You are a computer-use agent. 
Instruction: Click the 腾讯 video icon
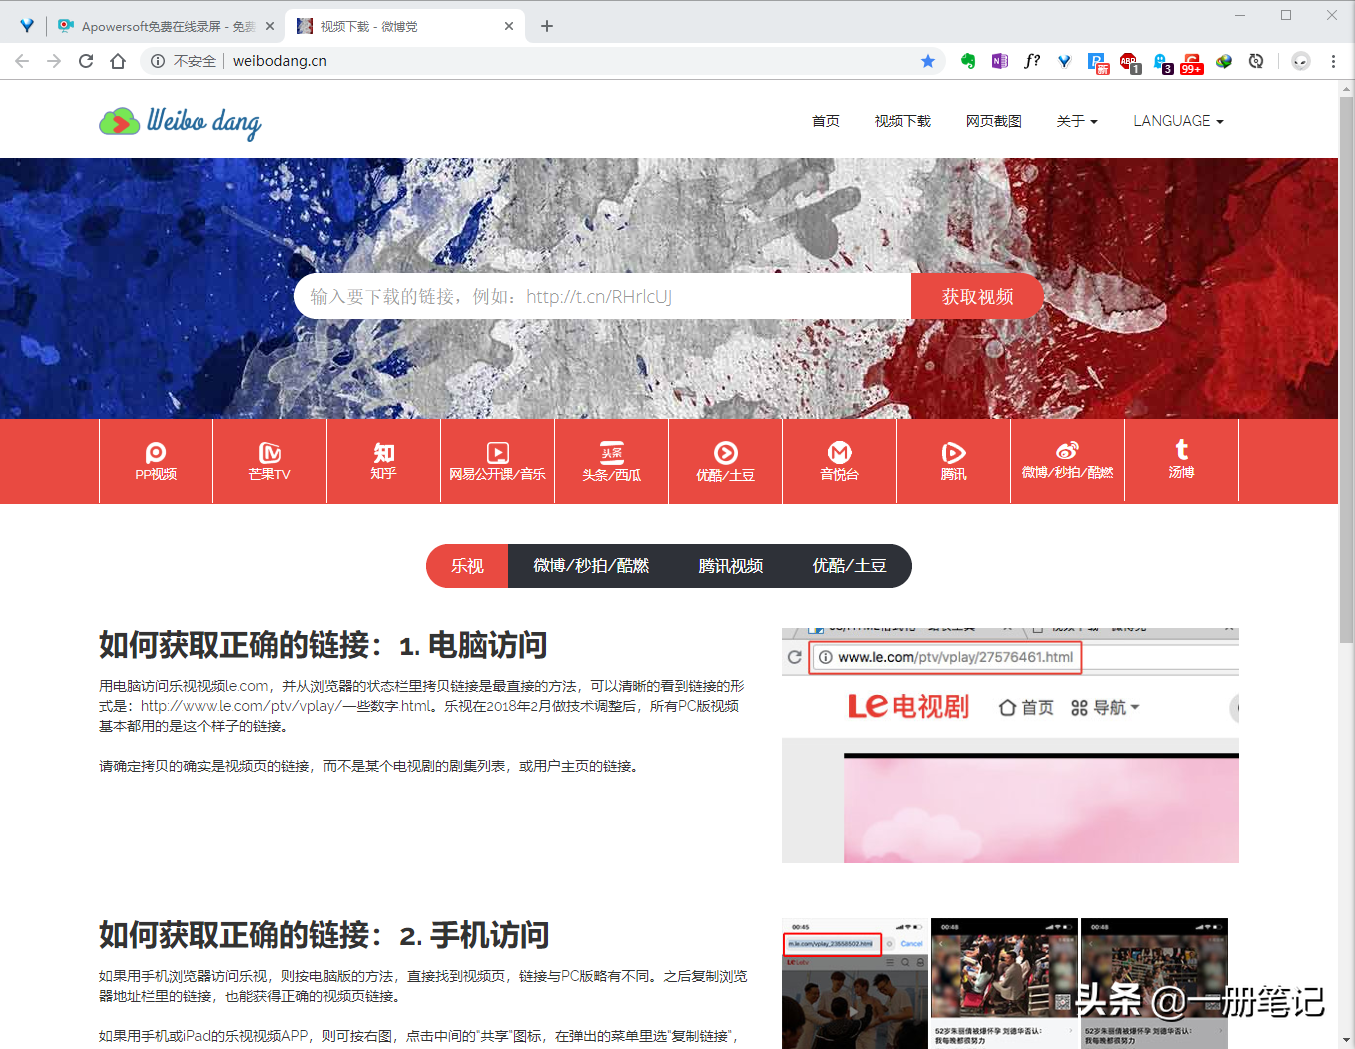pyautogui.click(x=954, y=461)
